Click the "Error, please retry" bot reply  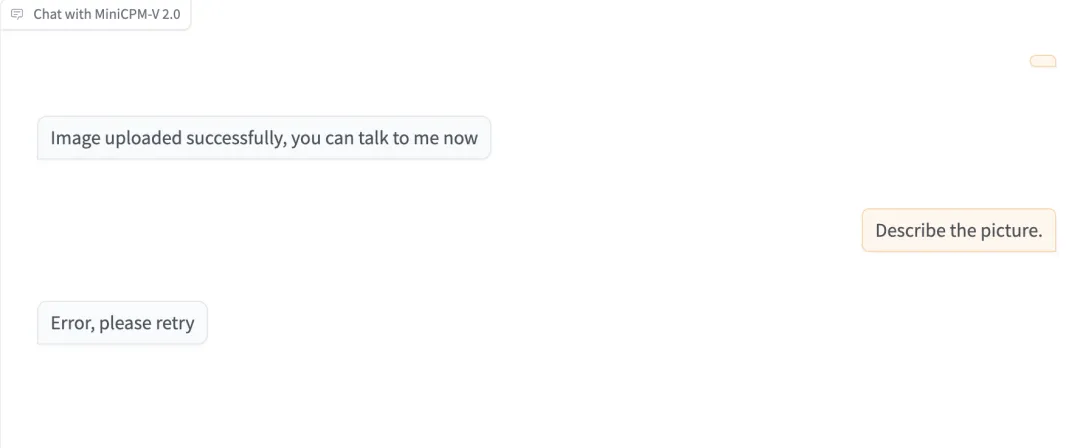[122, 323]
